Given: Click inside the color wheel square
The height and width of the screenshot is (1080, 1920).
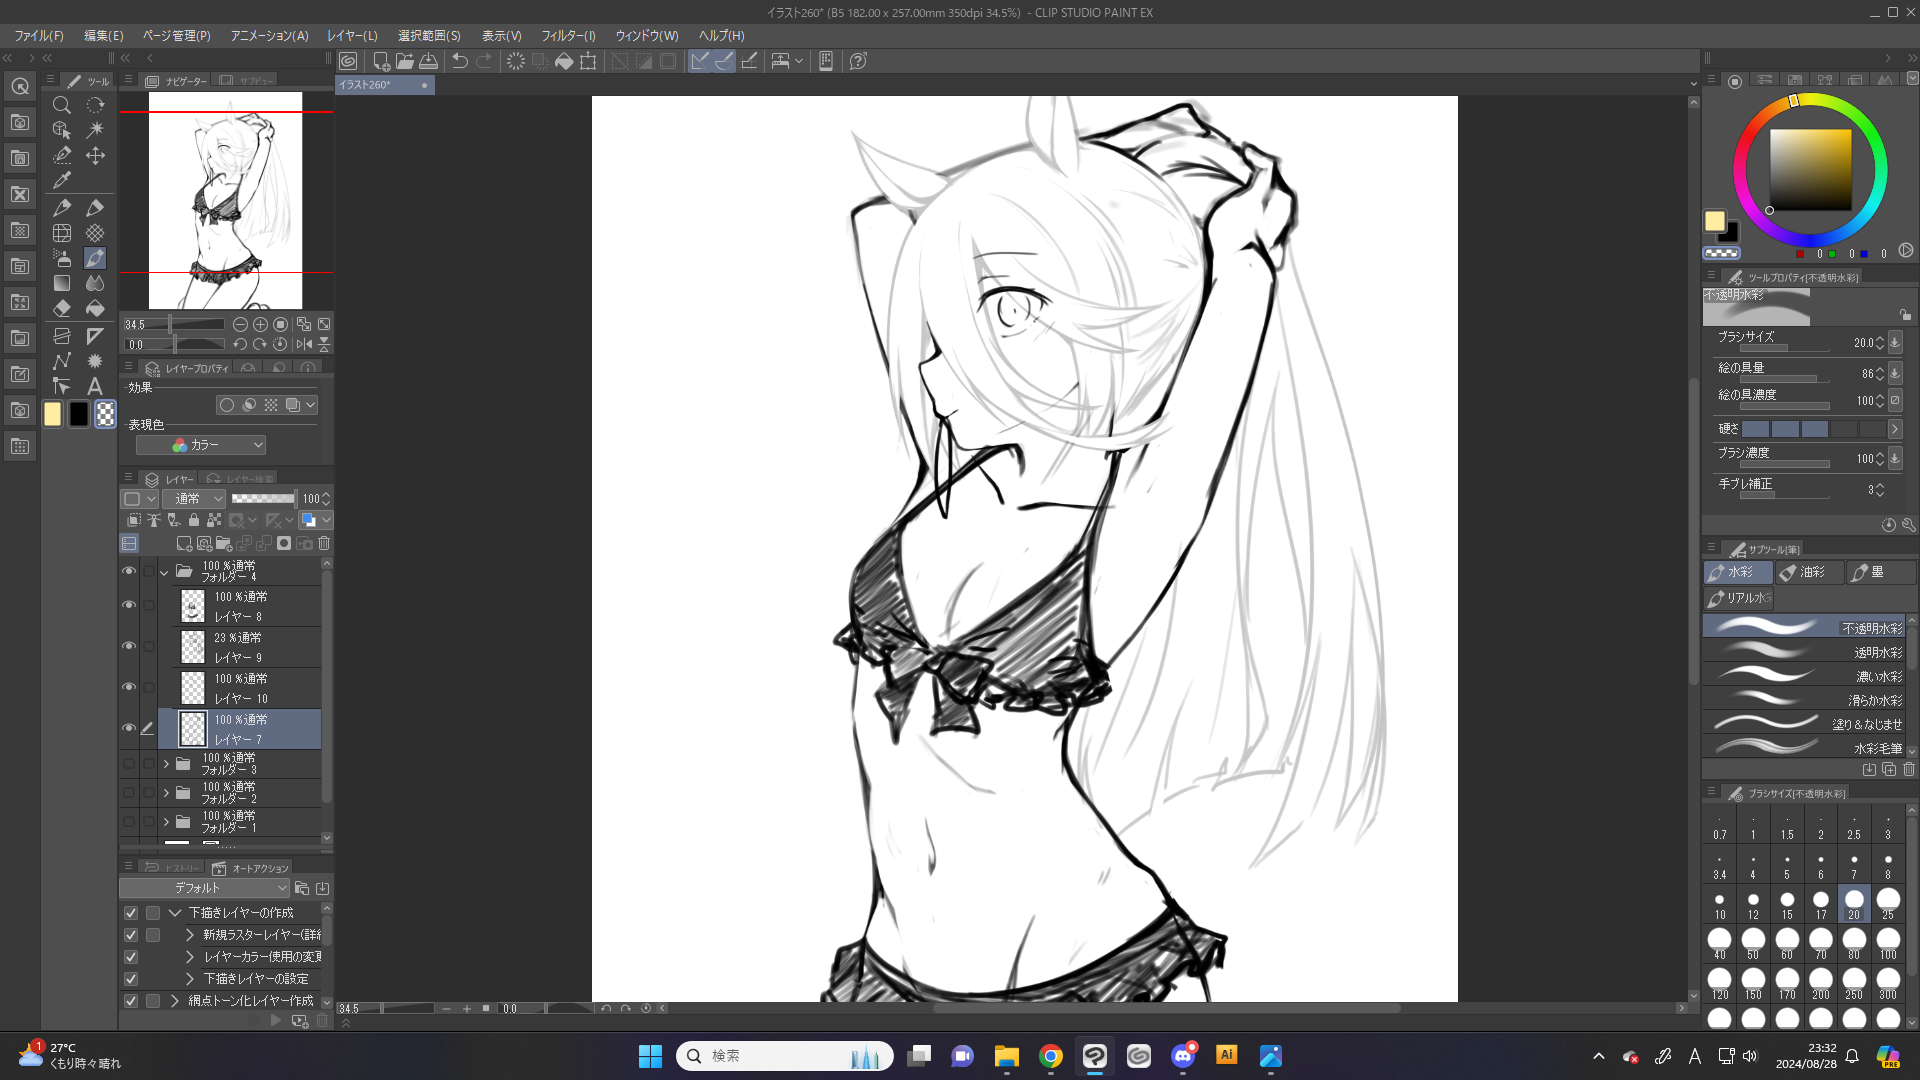Looking at the screenshot, I should [x=1810, y=170].
